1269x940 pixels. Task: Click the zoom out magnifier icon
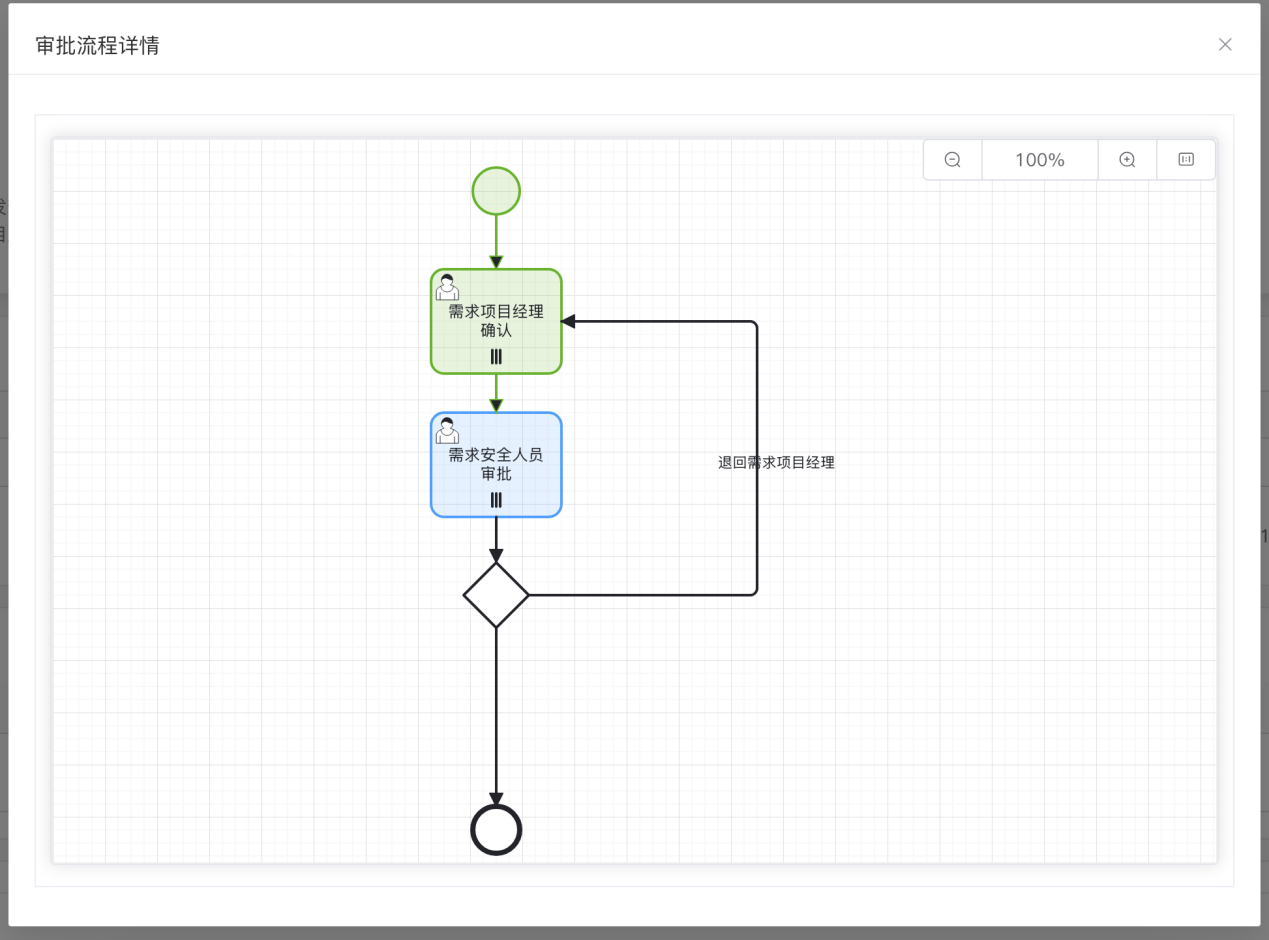pos(953,160)
